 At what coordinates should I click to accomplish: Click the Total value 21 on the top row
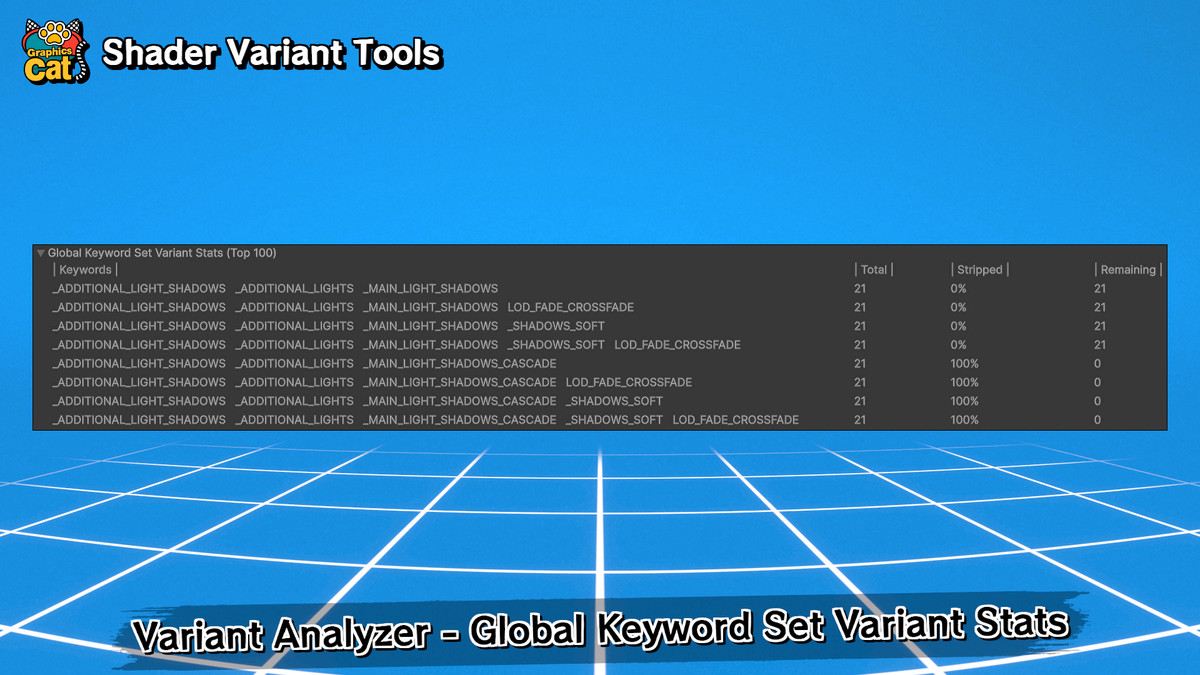tap(859, 288)
